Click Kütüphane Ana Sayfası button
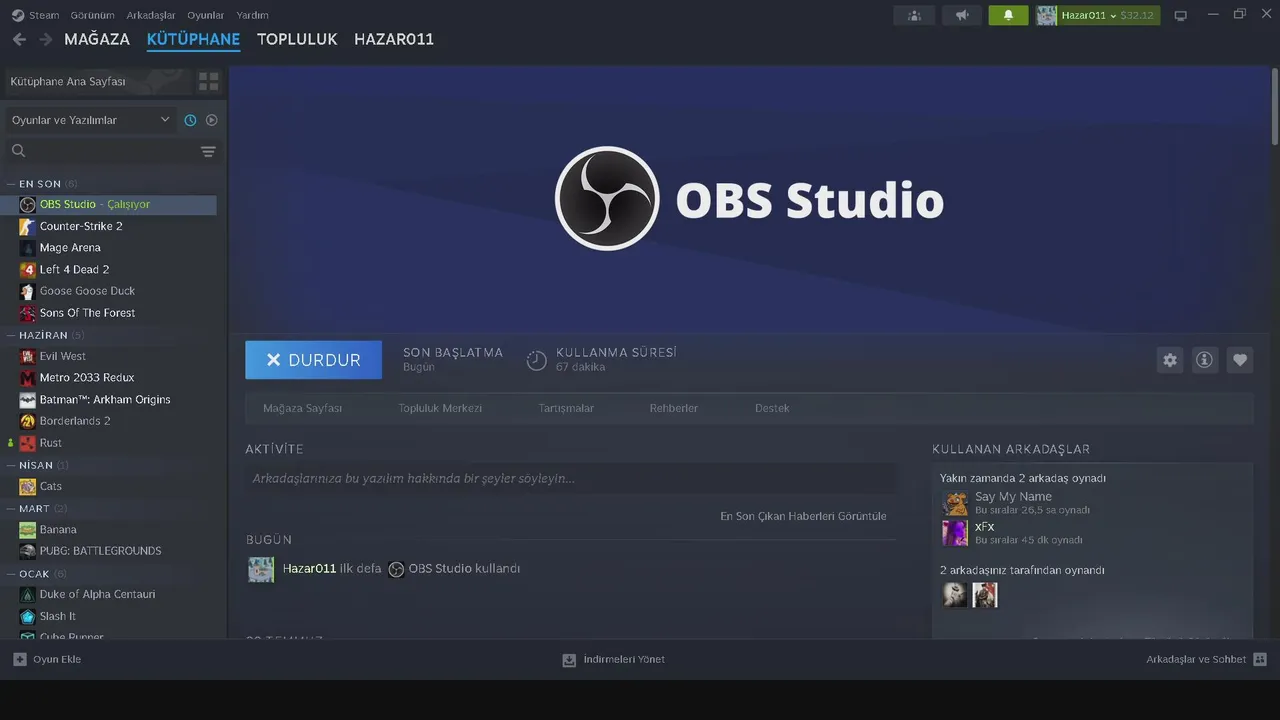Screen dimensions: 1280x720 pyautogui.click(x=97, y=81)
